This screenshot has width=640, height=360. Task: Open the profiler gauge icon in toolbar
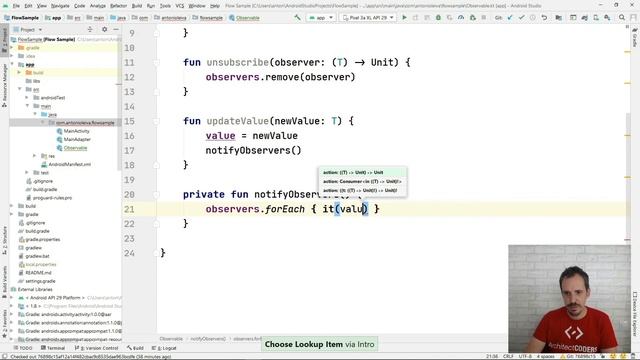(461, 18)
